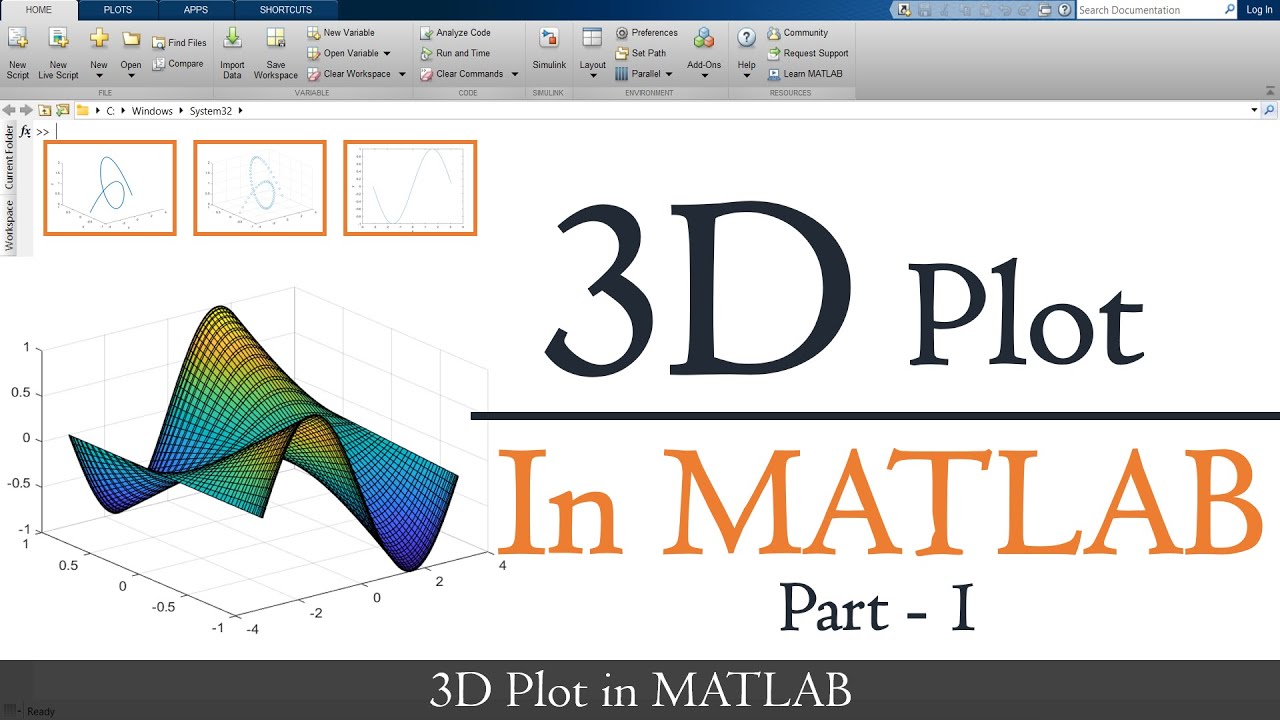Click the Log In button
1280x720 pixels.
coord(1259,10)
